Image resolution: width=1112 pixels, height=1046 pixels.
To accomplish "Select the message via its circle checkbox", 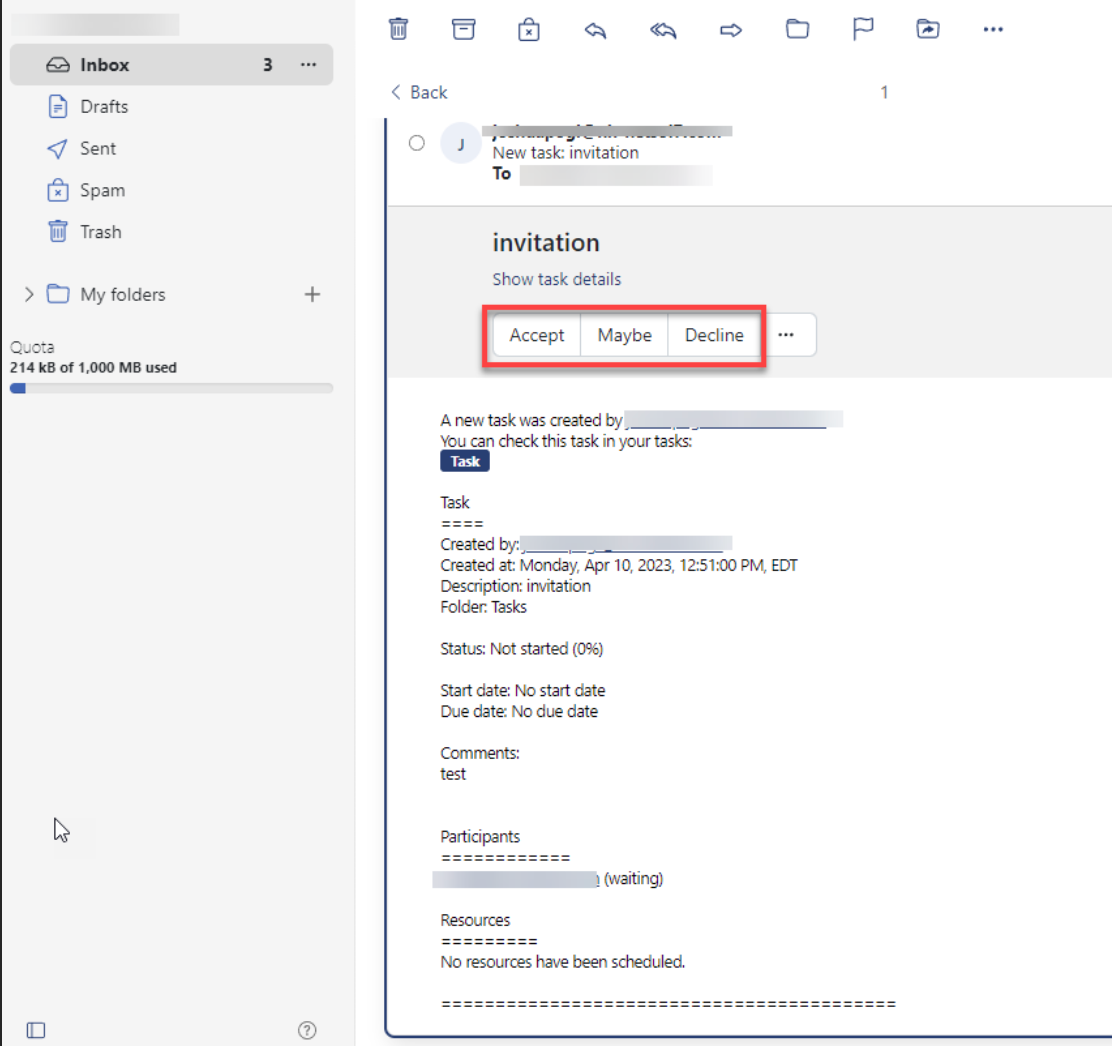I will [x=417, y=143].
